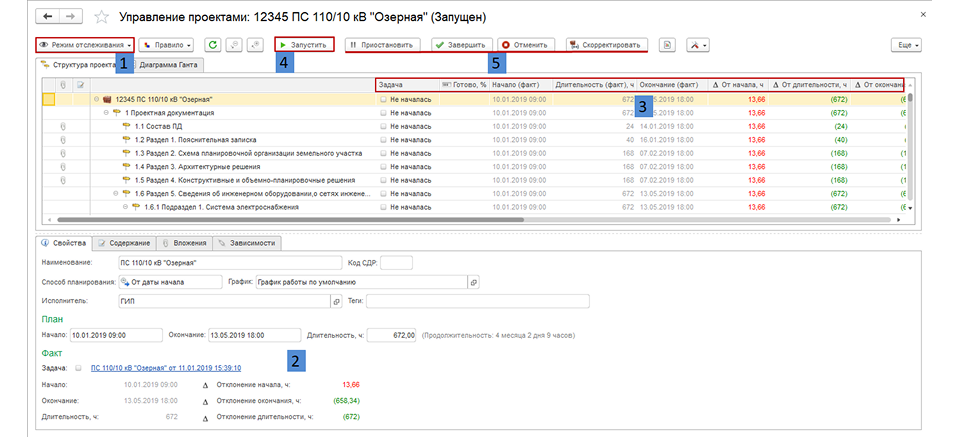Open the График field selection icon
Image resolution: width=960 pixels, height=437 pixels.
tap(474, 282)
